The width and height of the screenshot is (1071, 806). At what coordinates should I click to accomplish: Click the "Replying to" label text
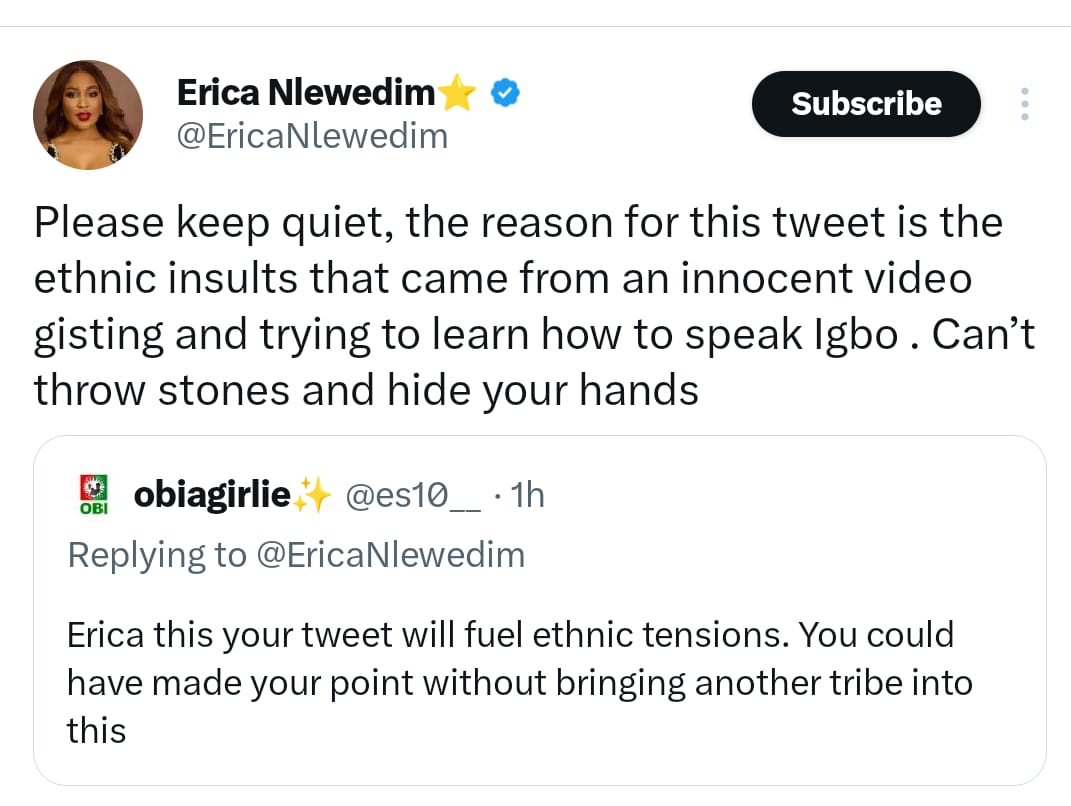(156, 555)
